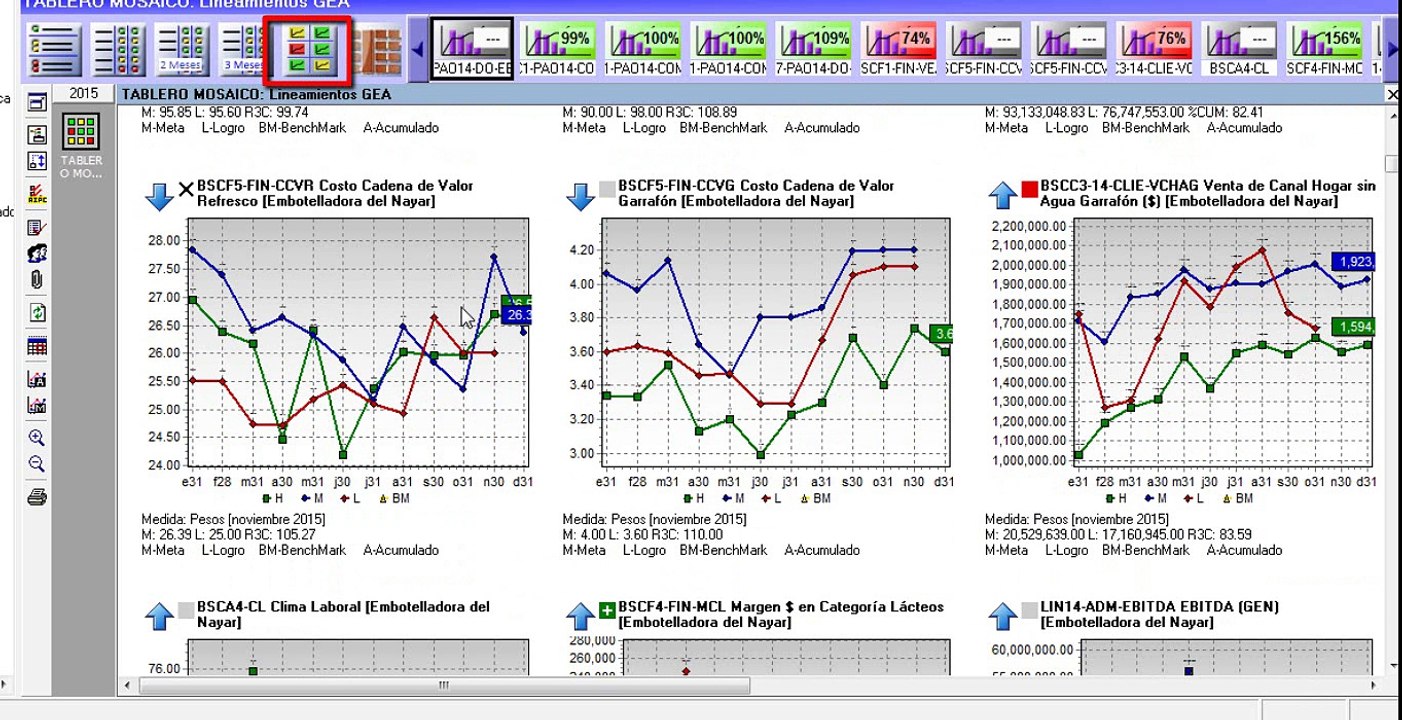
Task: Close the Tablero Mosaico panel
Action: coord(1392,94)
